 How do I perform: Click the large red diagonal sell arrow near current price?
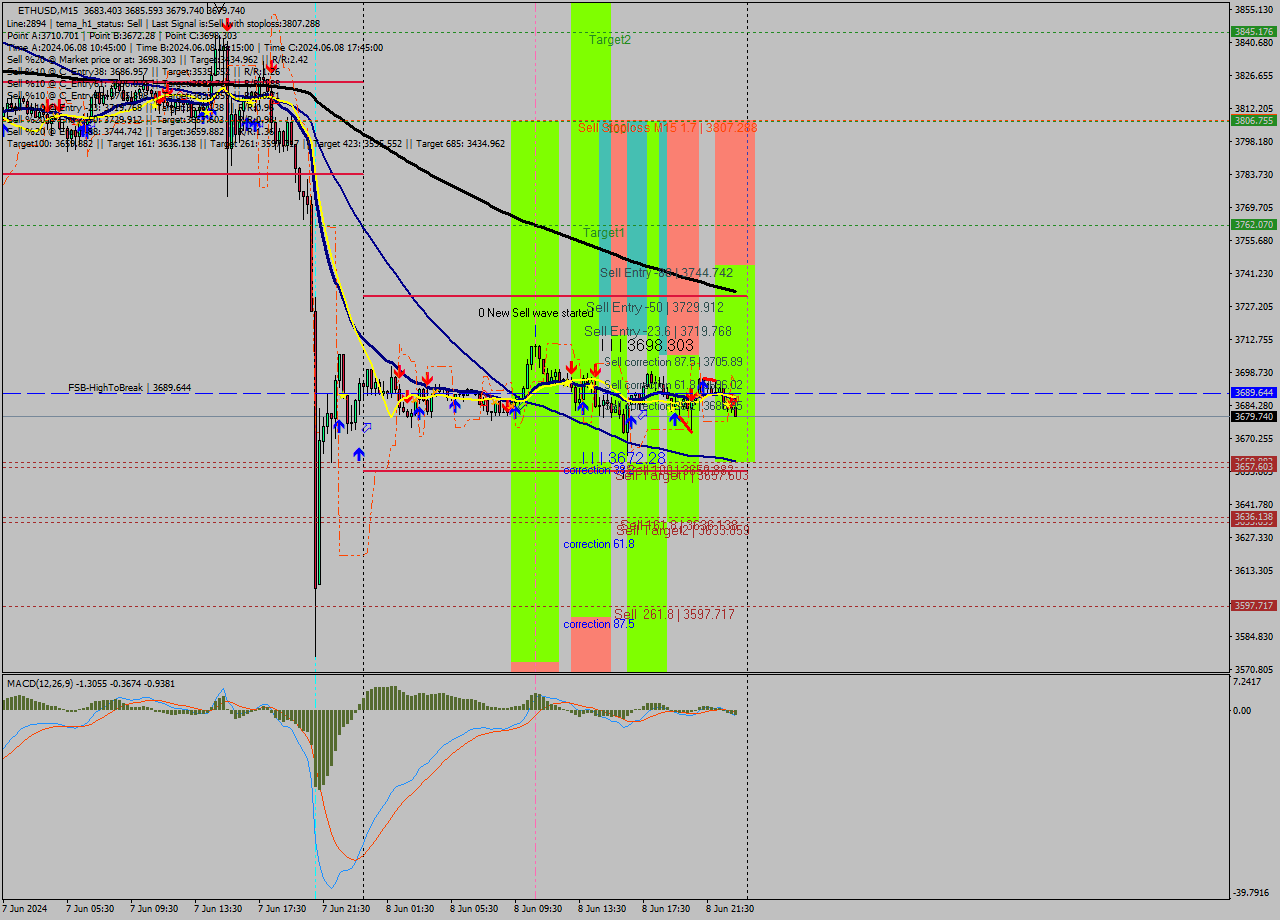coord(684,422)
